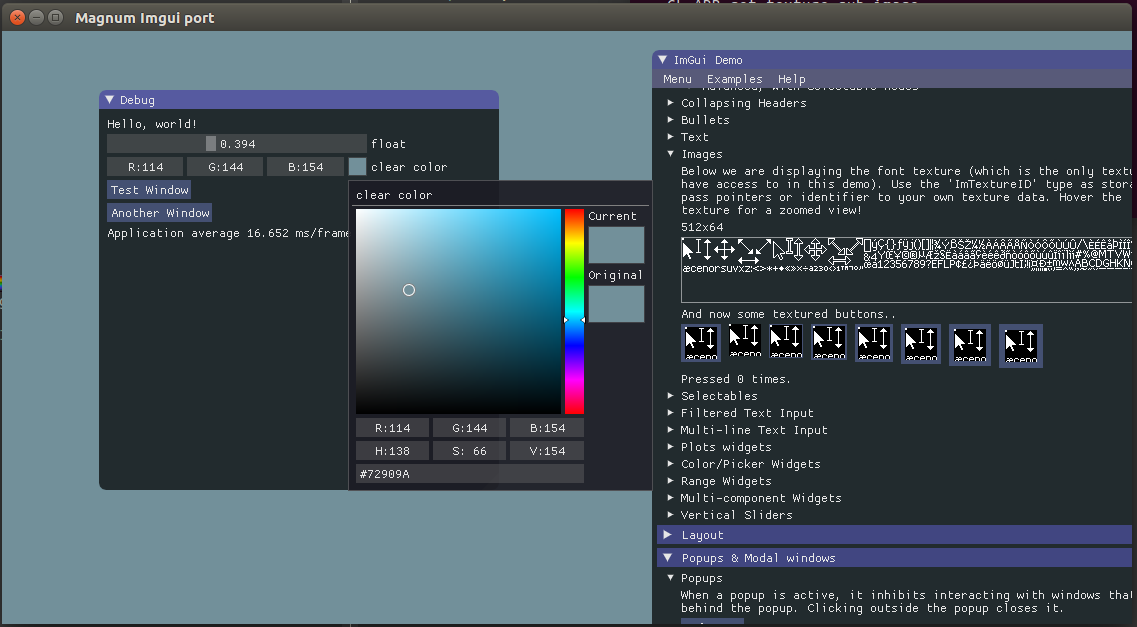Click the saturation-value square in color picker
The image size is (1137, 627).
point(458,312)
